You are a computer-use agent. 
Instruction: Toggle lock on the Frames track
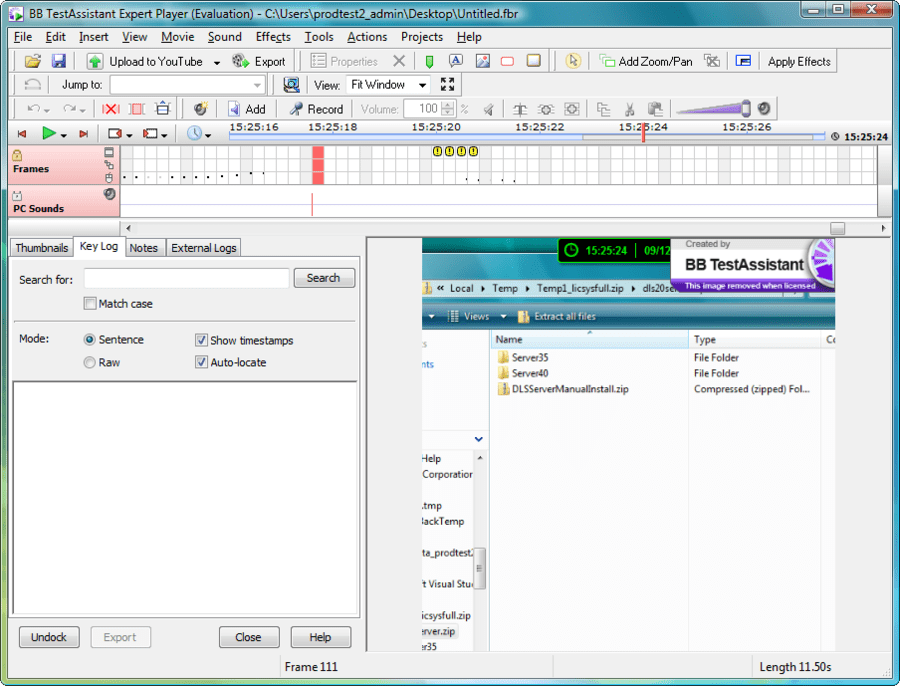tap(17, 155)
